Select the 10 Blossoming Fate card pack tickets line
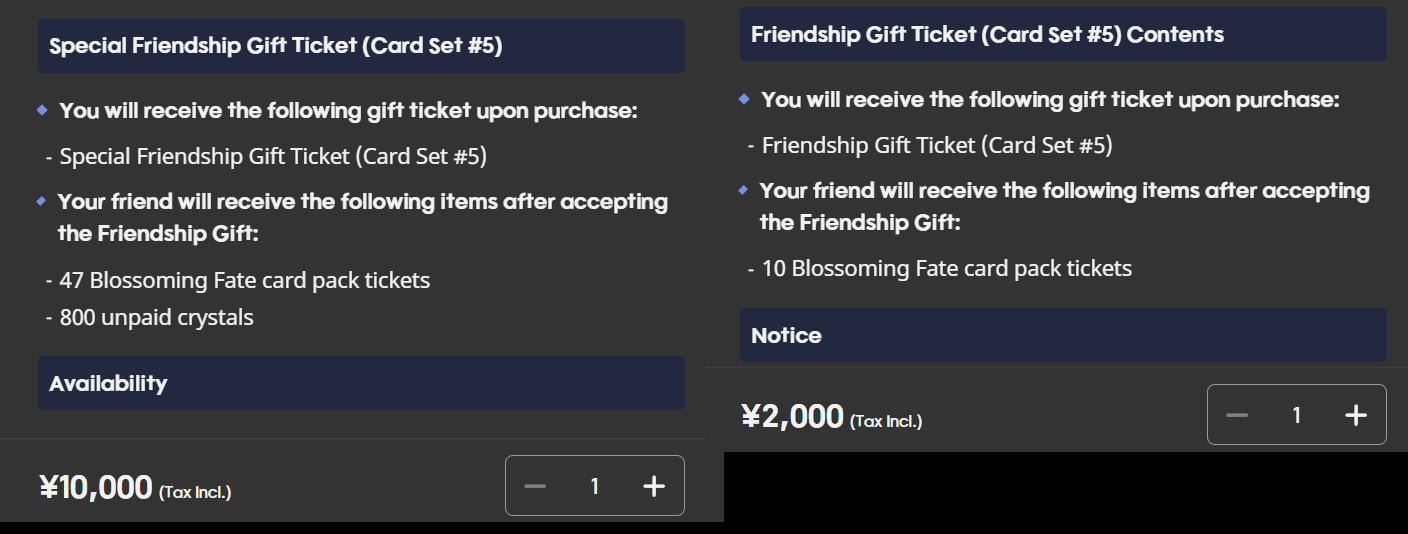The image size is (1408, 534). (946, 268)
